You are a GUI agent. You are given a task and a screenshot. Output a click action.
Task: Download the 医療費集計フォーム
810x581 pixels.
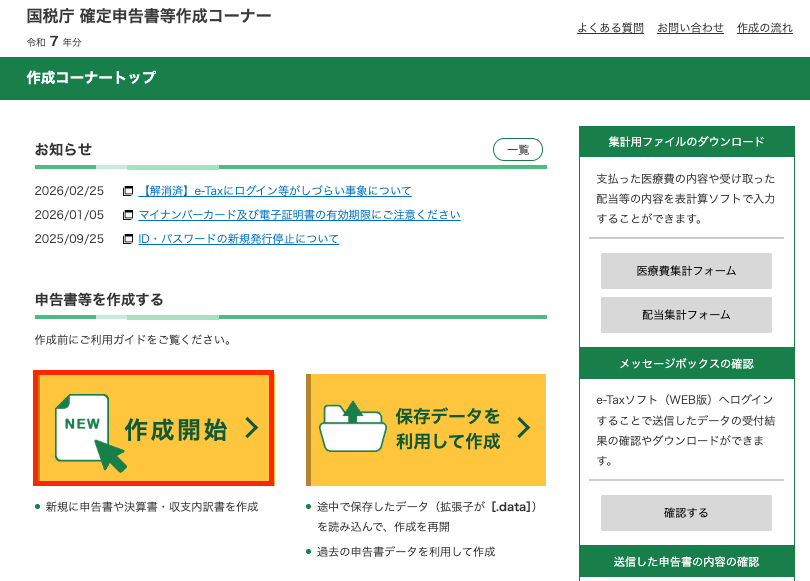tap(686, 271)
